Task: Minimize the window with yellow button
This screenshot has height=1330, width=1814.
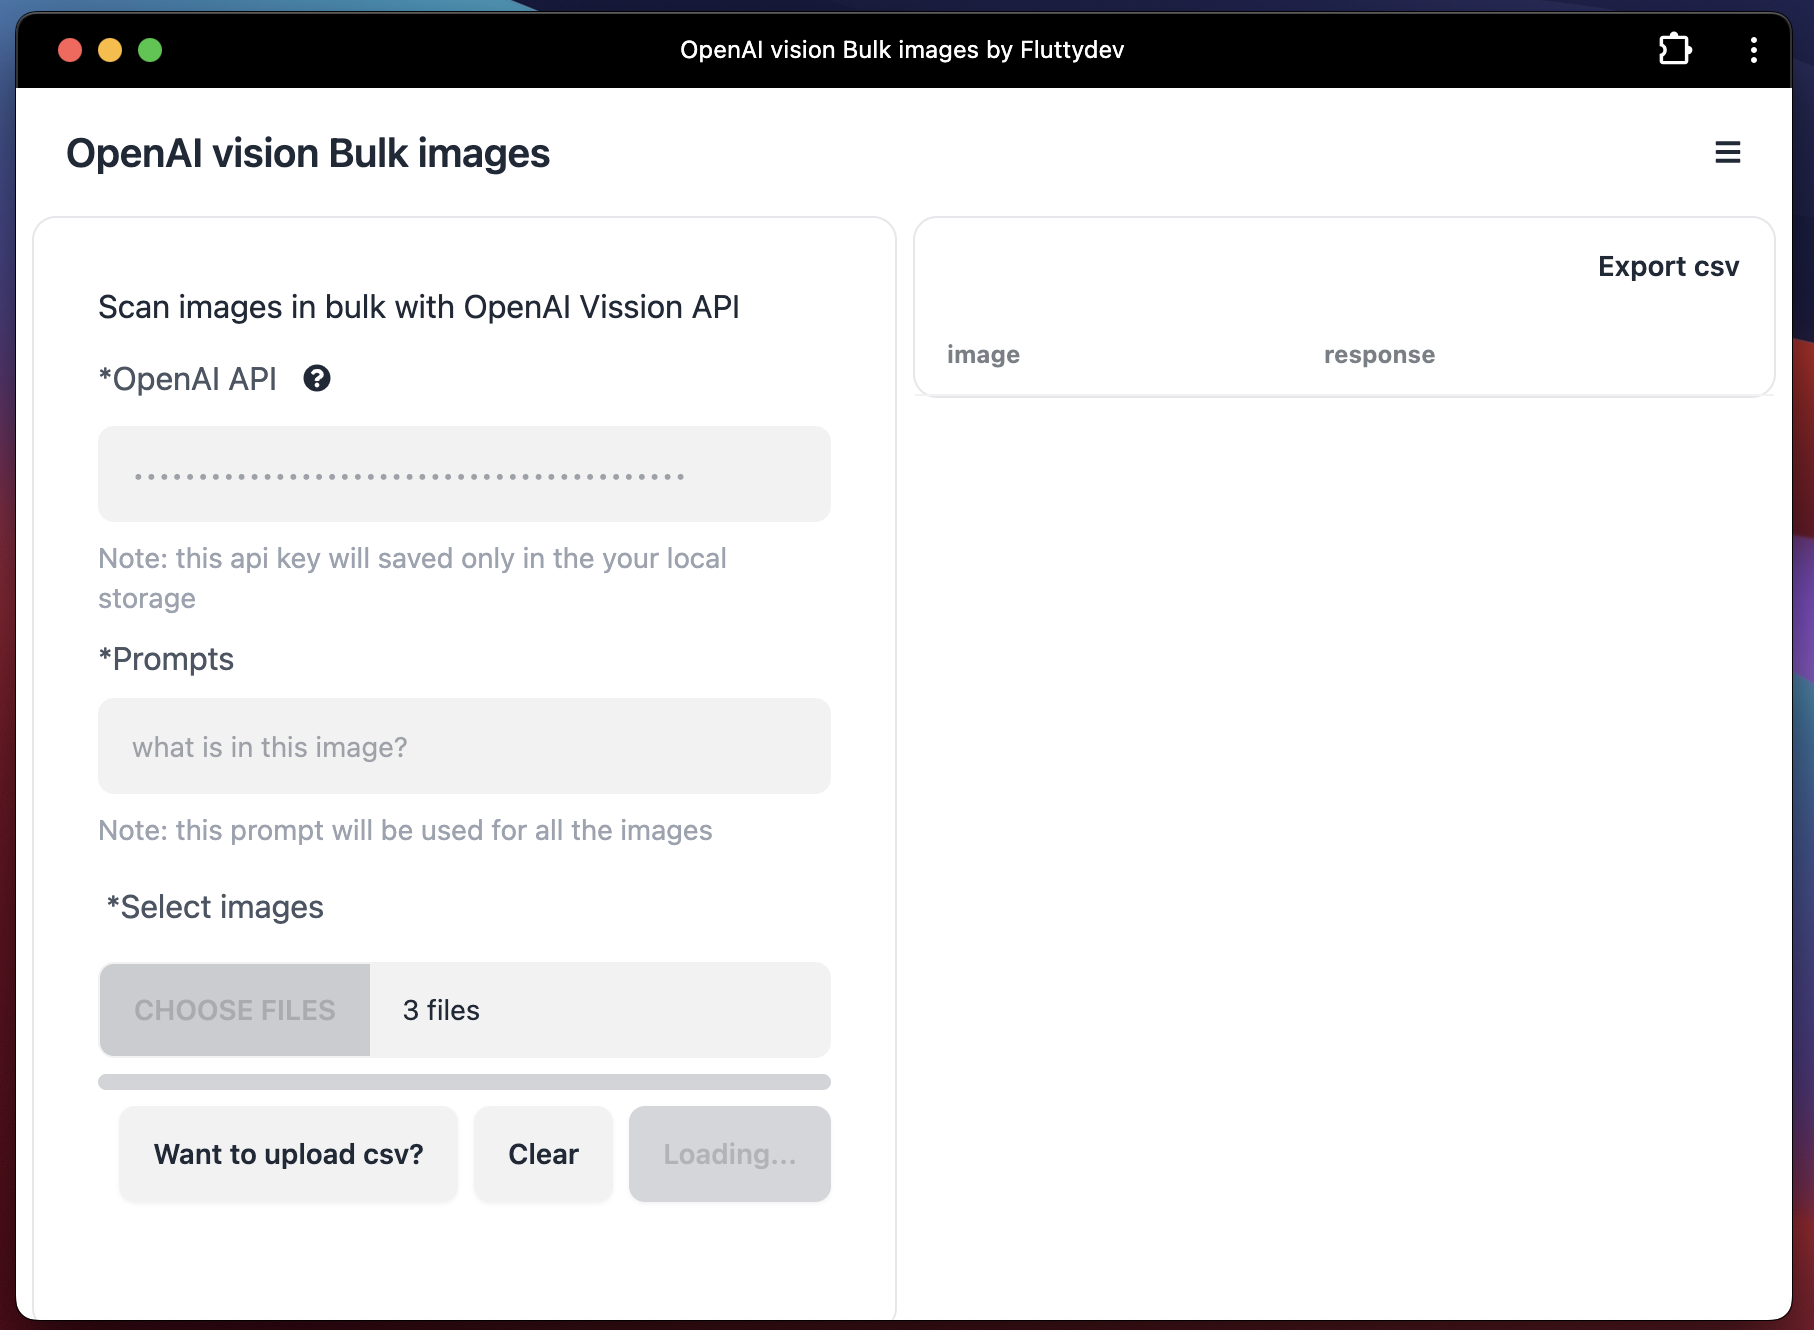Action: (x=110, y=50)
